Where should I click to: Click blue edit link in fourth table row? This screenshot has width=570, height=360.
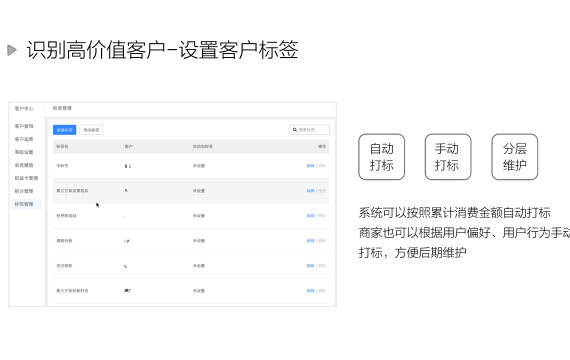[310, 241]
